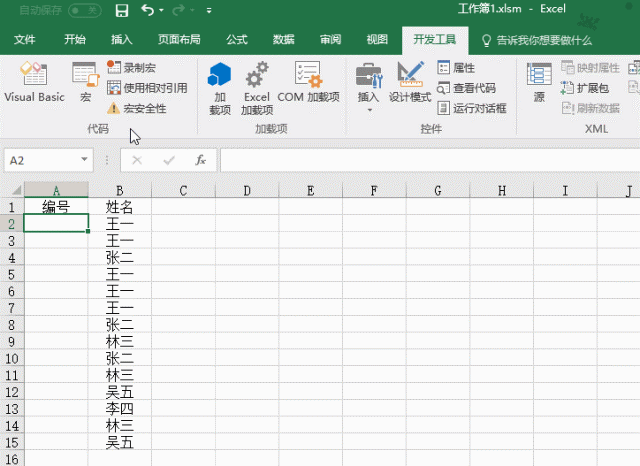Click cell B13 containing 李四

120,409
